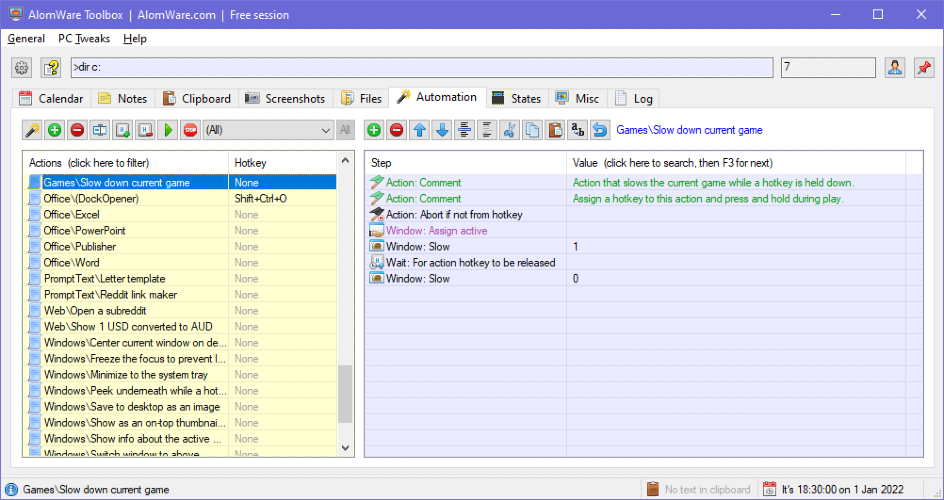944x500 pixels.
Task: Click the Games\Slow down current game link
Action: click(x=689, y=130)
